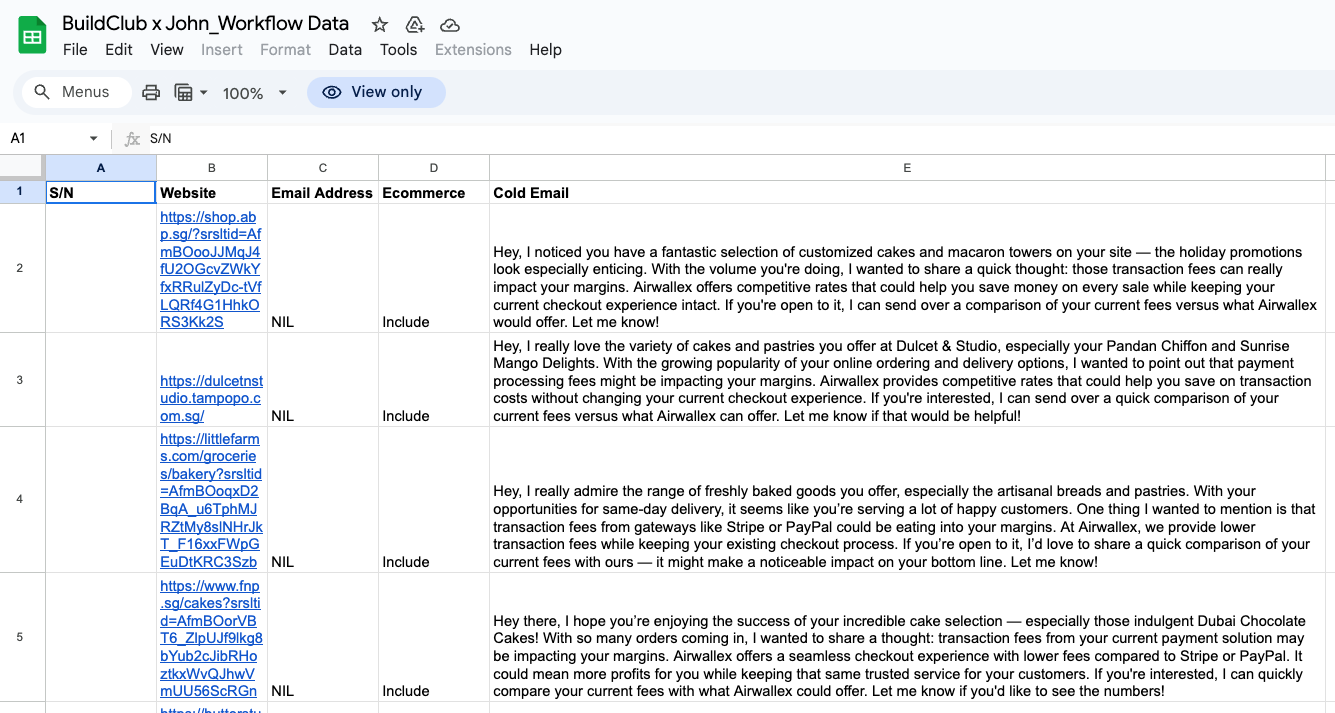This screenshot has width=1335, height=713.
Task: Open the dulcetnstudio.tampopo.com.sg link
Action: point(211,398)
